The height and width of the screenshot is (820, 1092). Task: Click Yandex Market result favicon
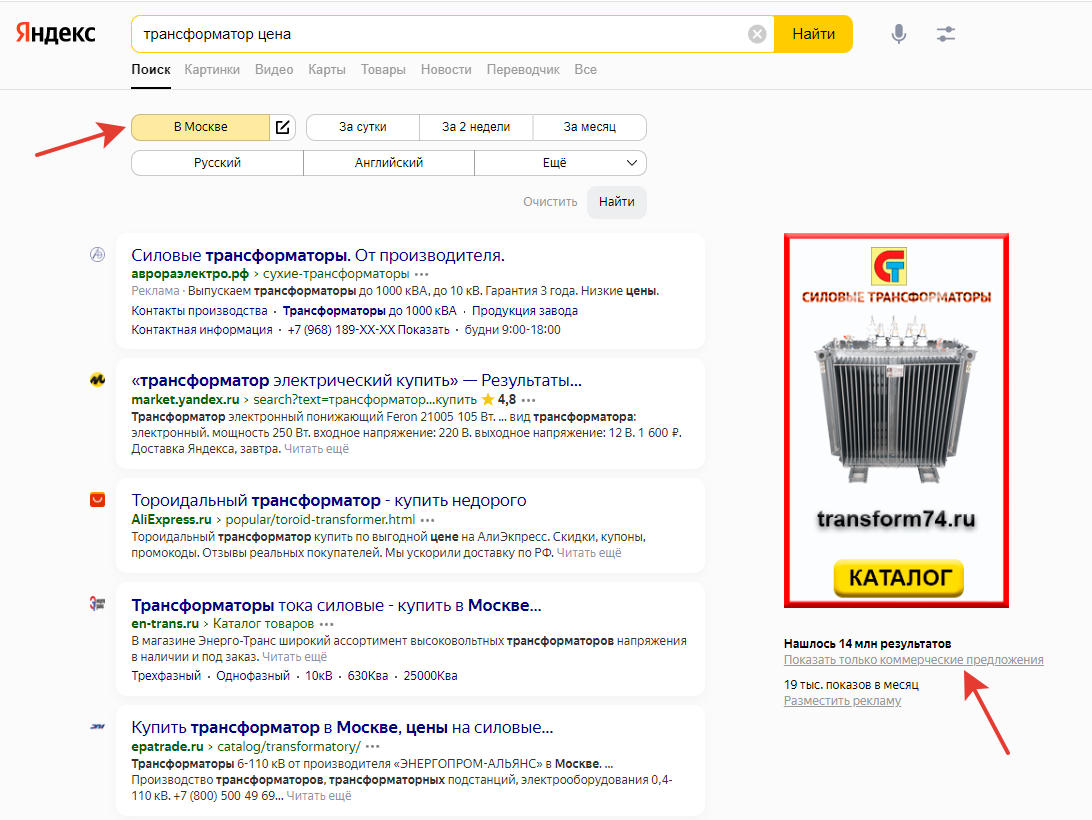[98, 380]
